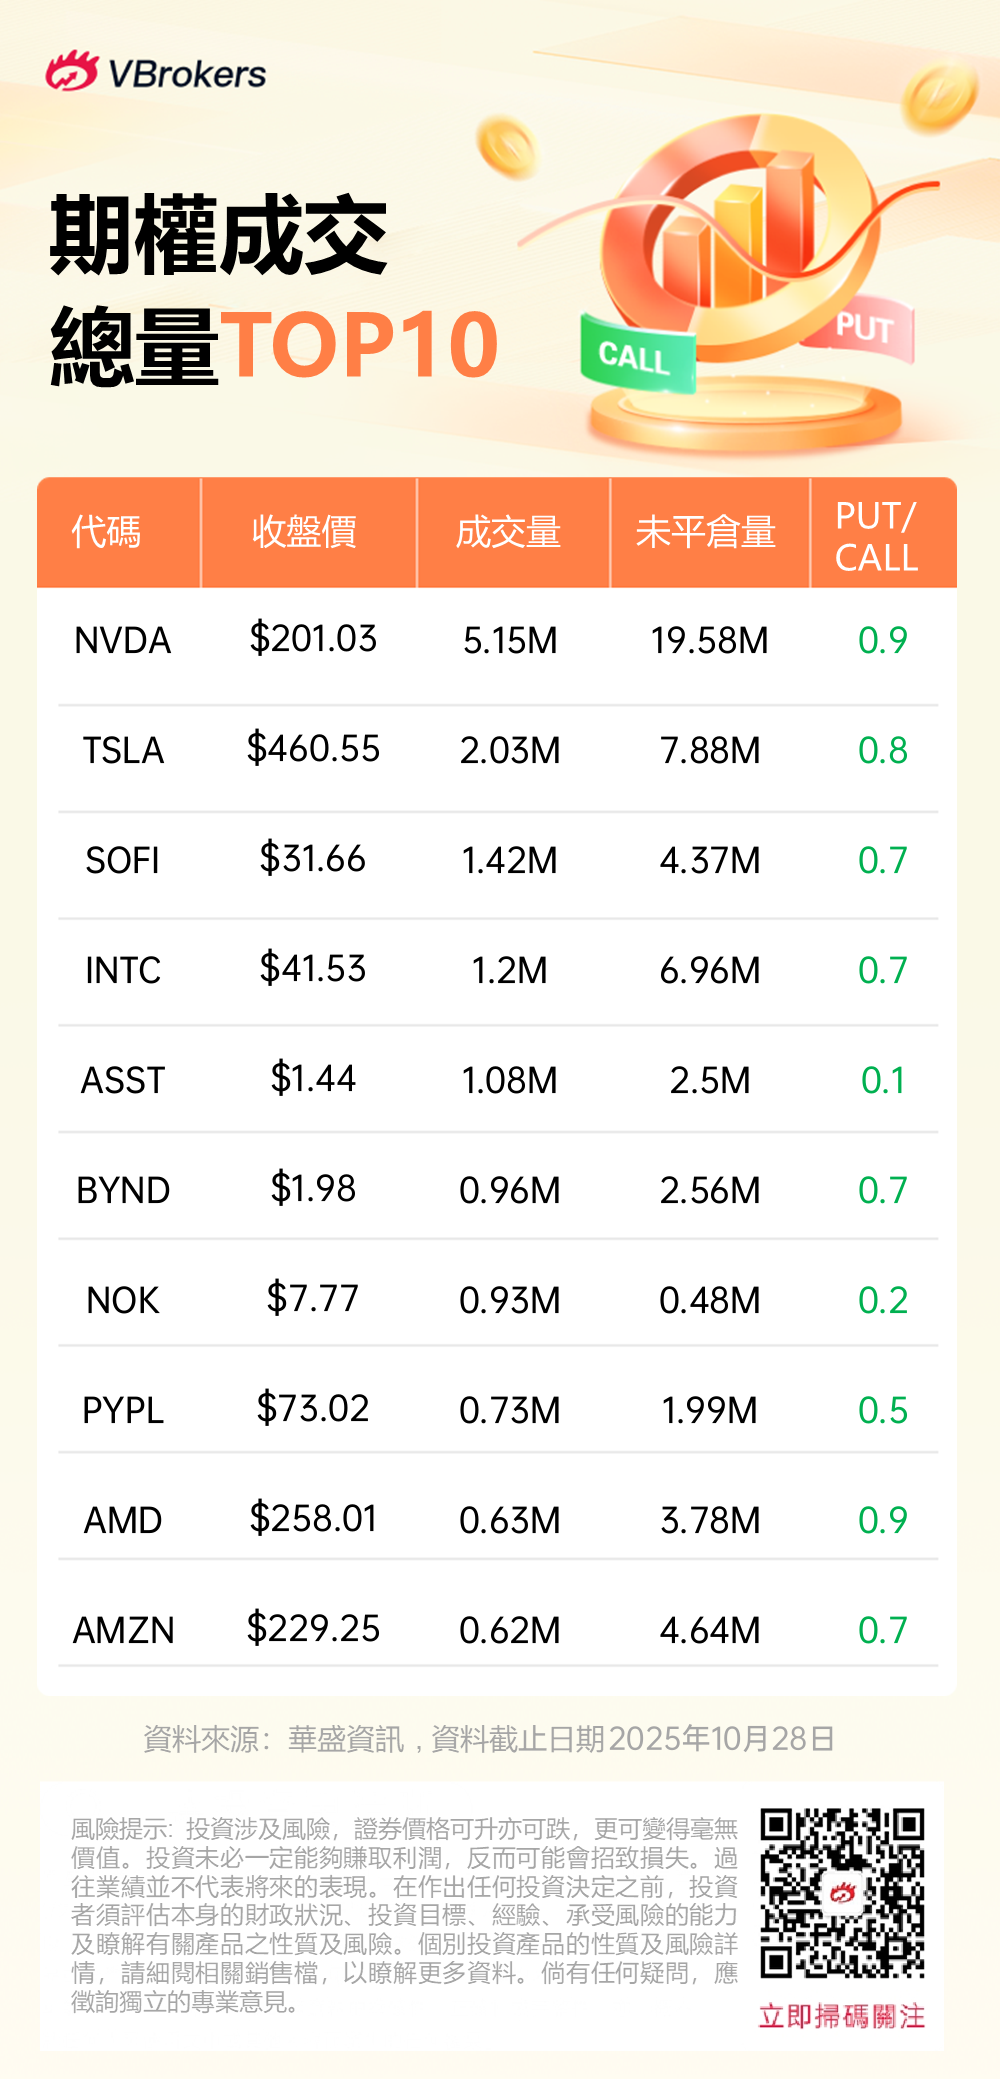Screen dimensions: 1000x2079
Task: Open the SOFI stock row
Action: (x=123, y=860)
